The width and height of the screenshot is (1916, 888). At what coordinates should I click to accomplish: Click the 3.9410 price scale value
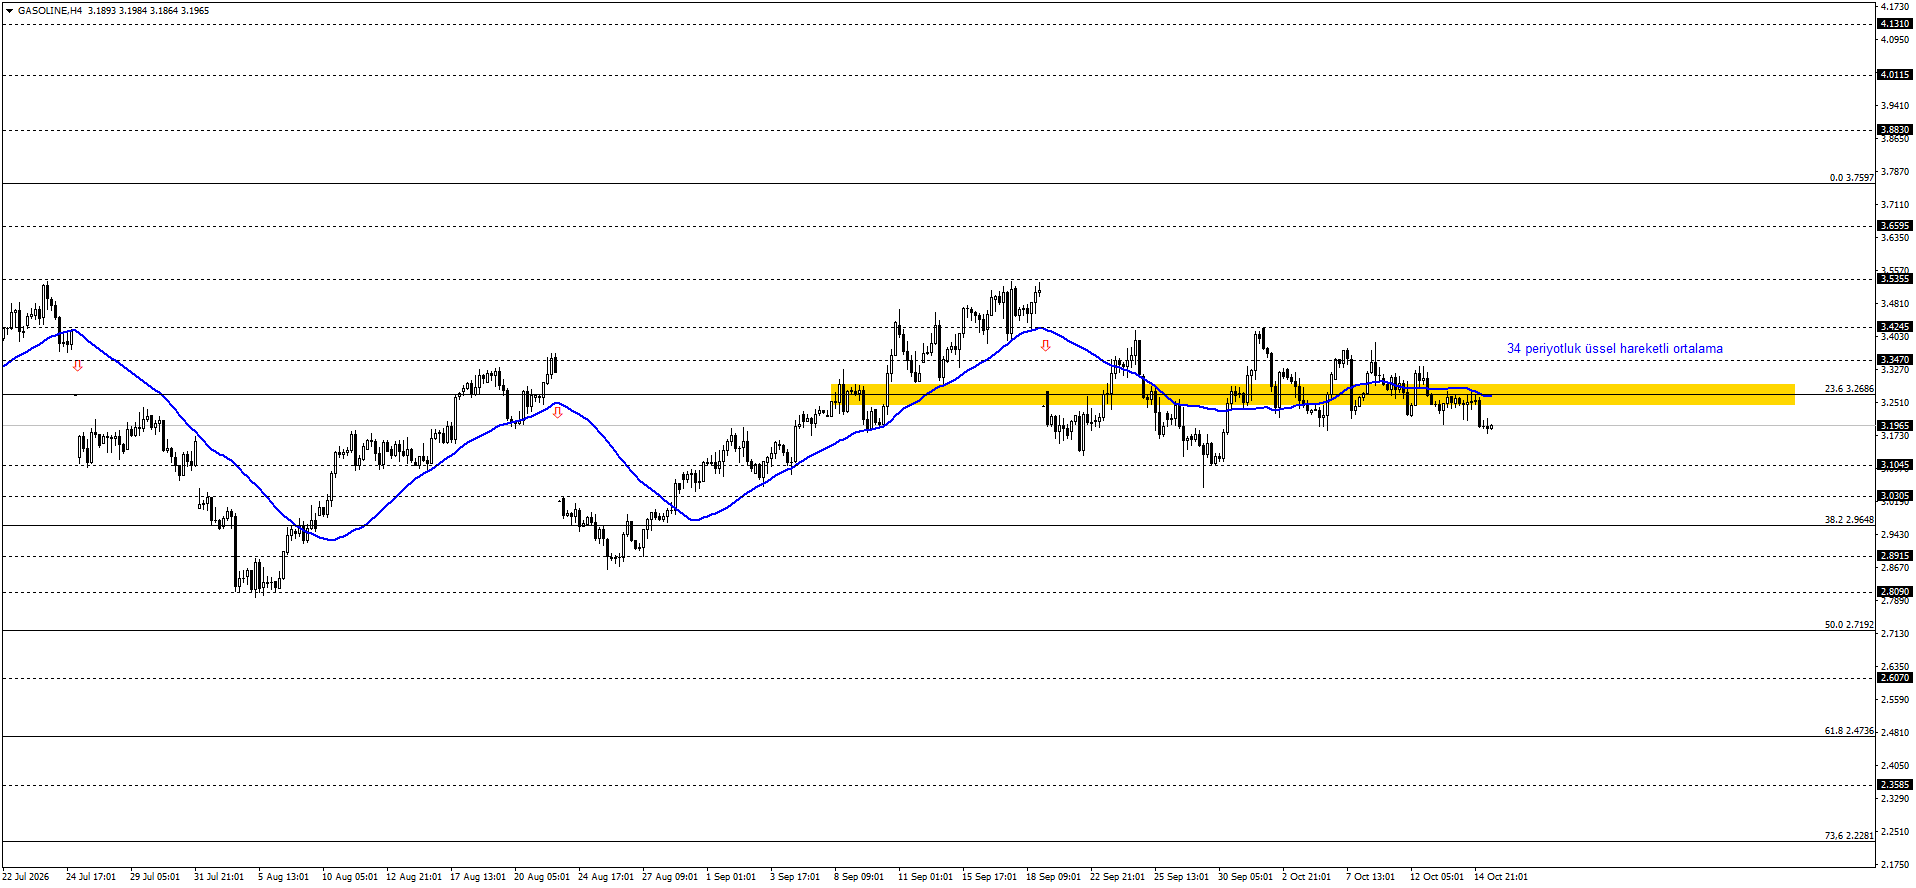(1895, 106)
